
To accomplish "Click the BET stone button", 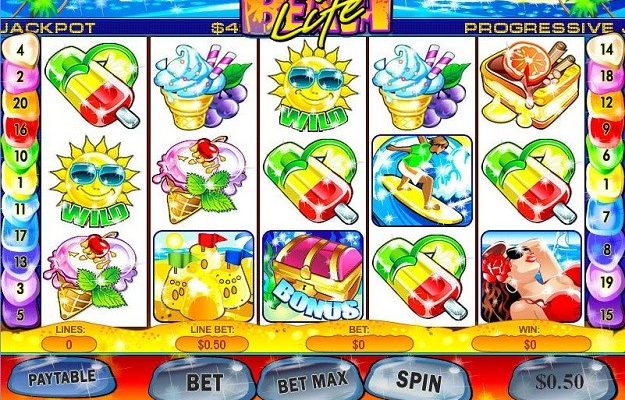I will click(x=204, y=380).
